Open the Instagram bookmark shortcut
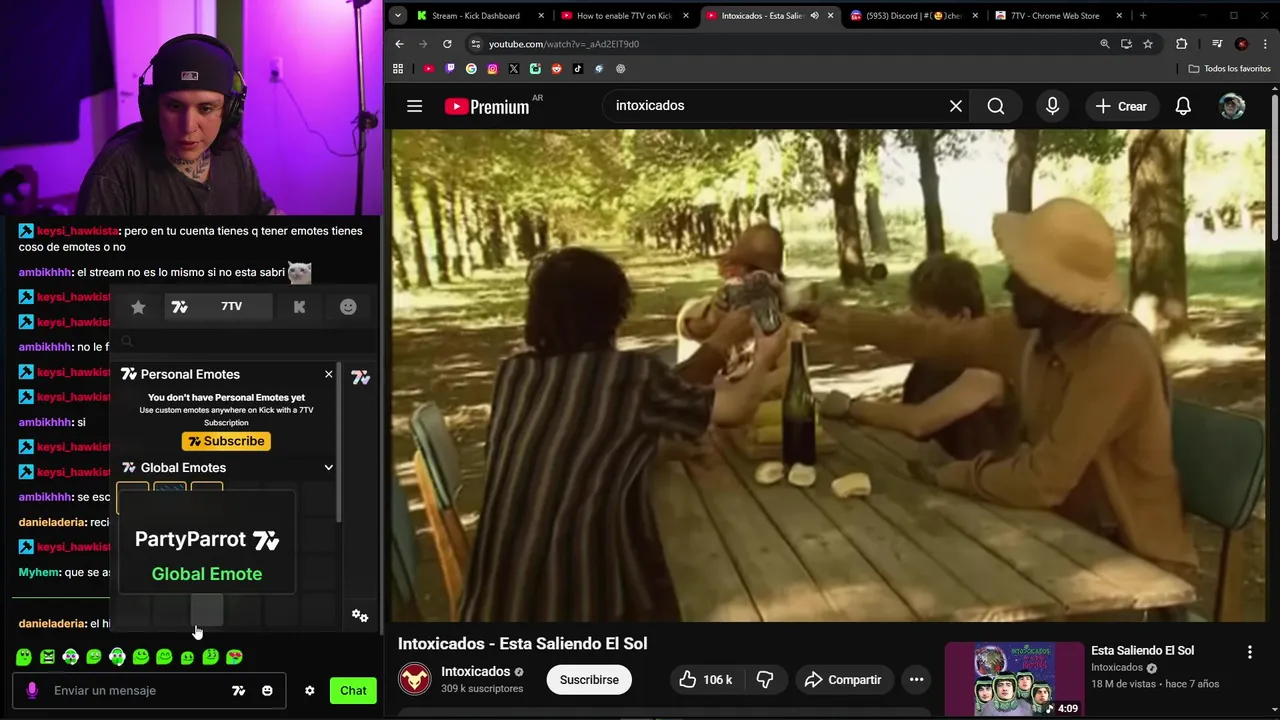Image resolution: width=1280 pixels, height=720 pixels. click(x=492, y=69)
